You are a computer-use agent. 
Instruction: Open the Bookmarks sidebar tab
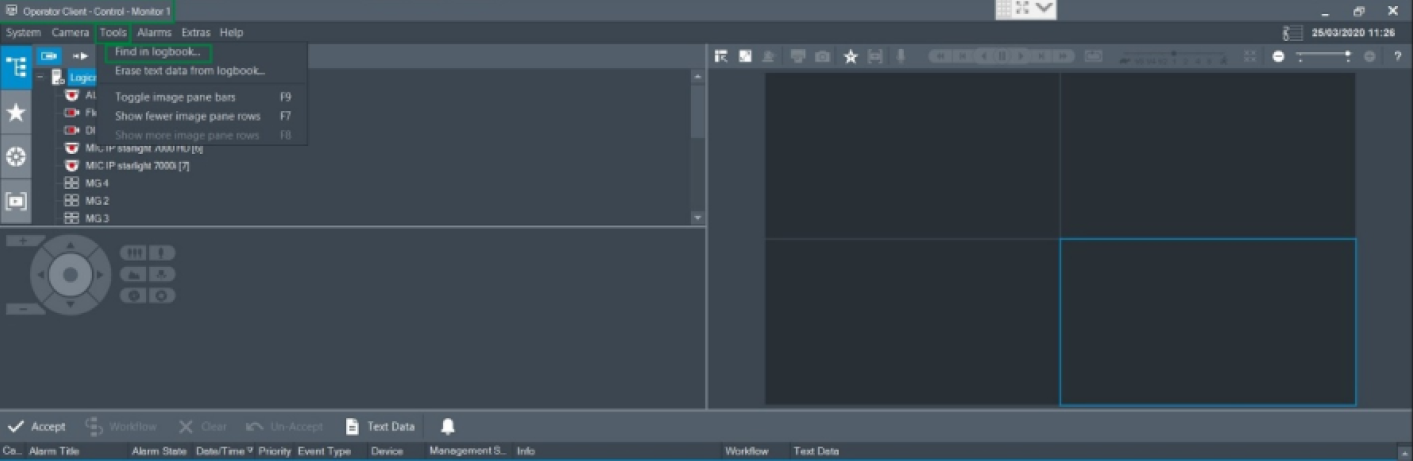[16, 201]
